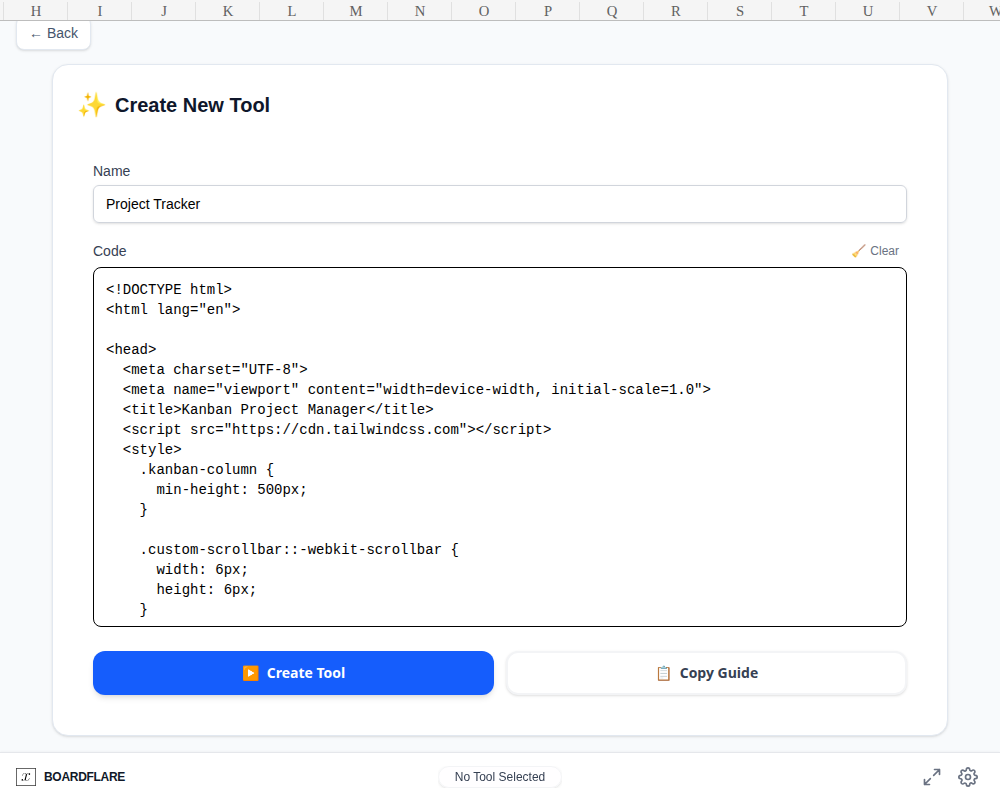Click the sparkles icon beside the heading

[92, 105]
